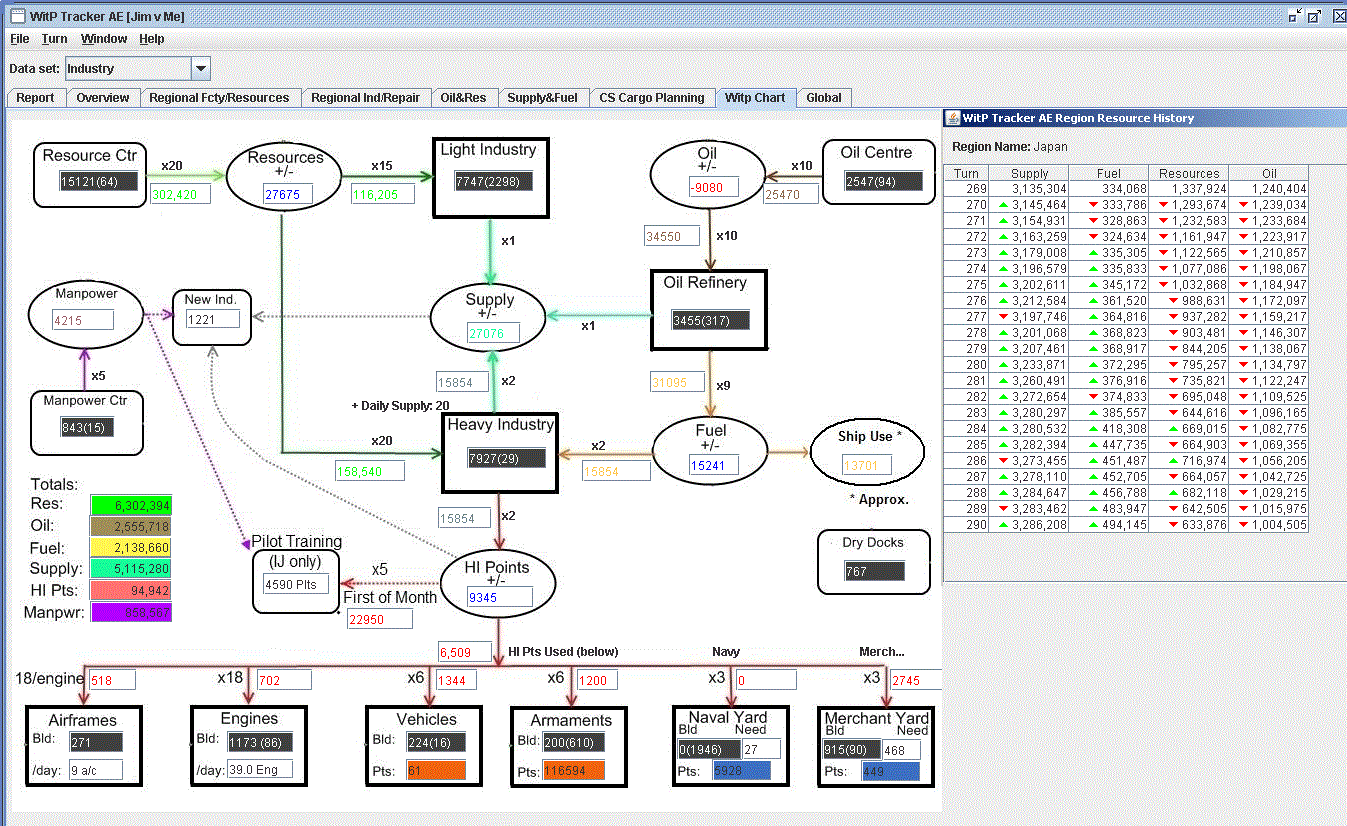The image size is (1347, 826).
Task: Select the Oil&Res tab
Action: click(x=464, y=98)
